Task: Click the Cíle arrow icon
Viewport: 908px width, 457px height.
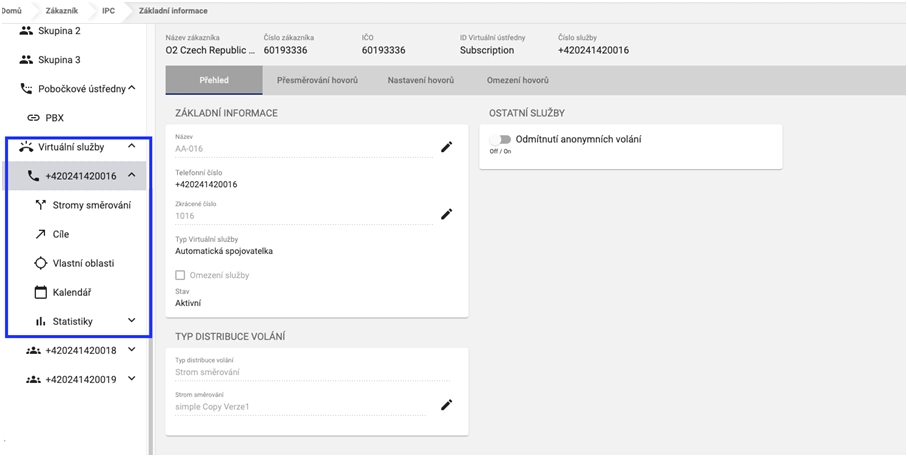Action: pyautogui.click(x=41, y=234)
